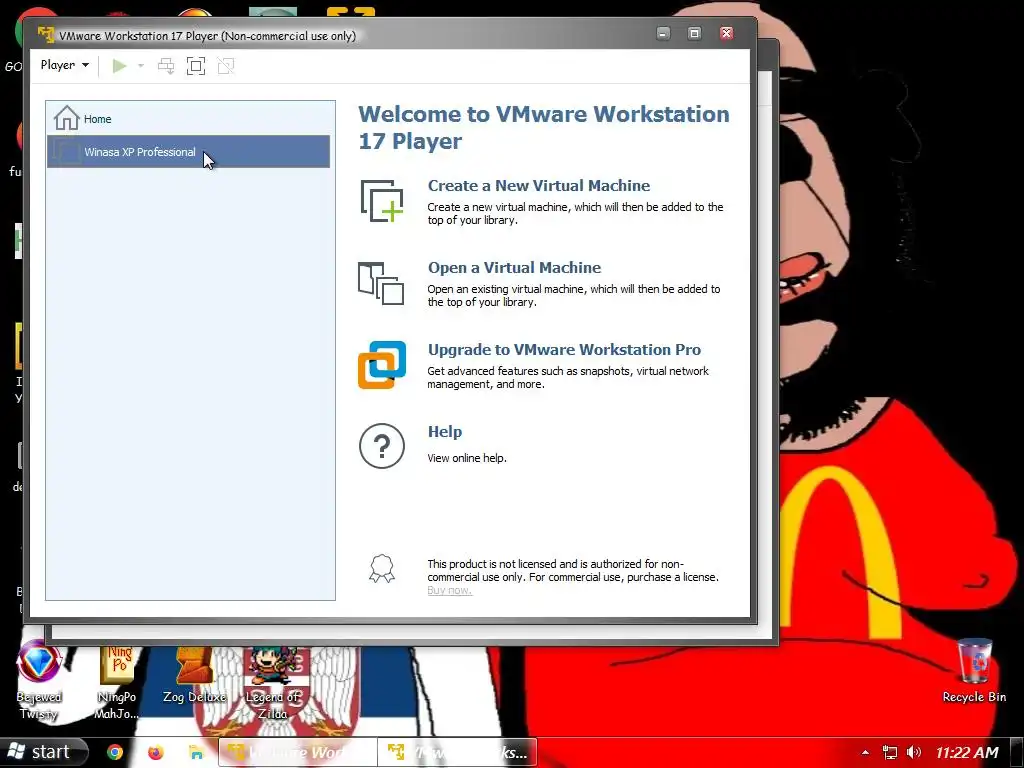Click the new virtual machine plus icon
Viewport: 1024px width, 768px height.
(381, 201)
